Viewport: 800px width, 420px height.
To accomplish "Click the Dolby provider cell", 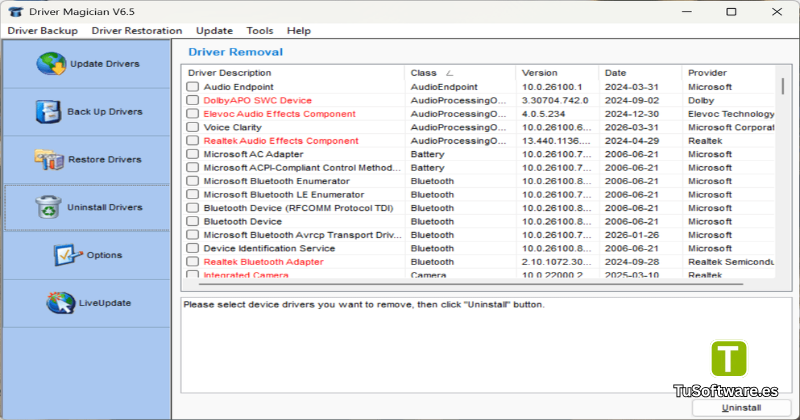I will click(x=701, y=100).
